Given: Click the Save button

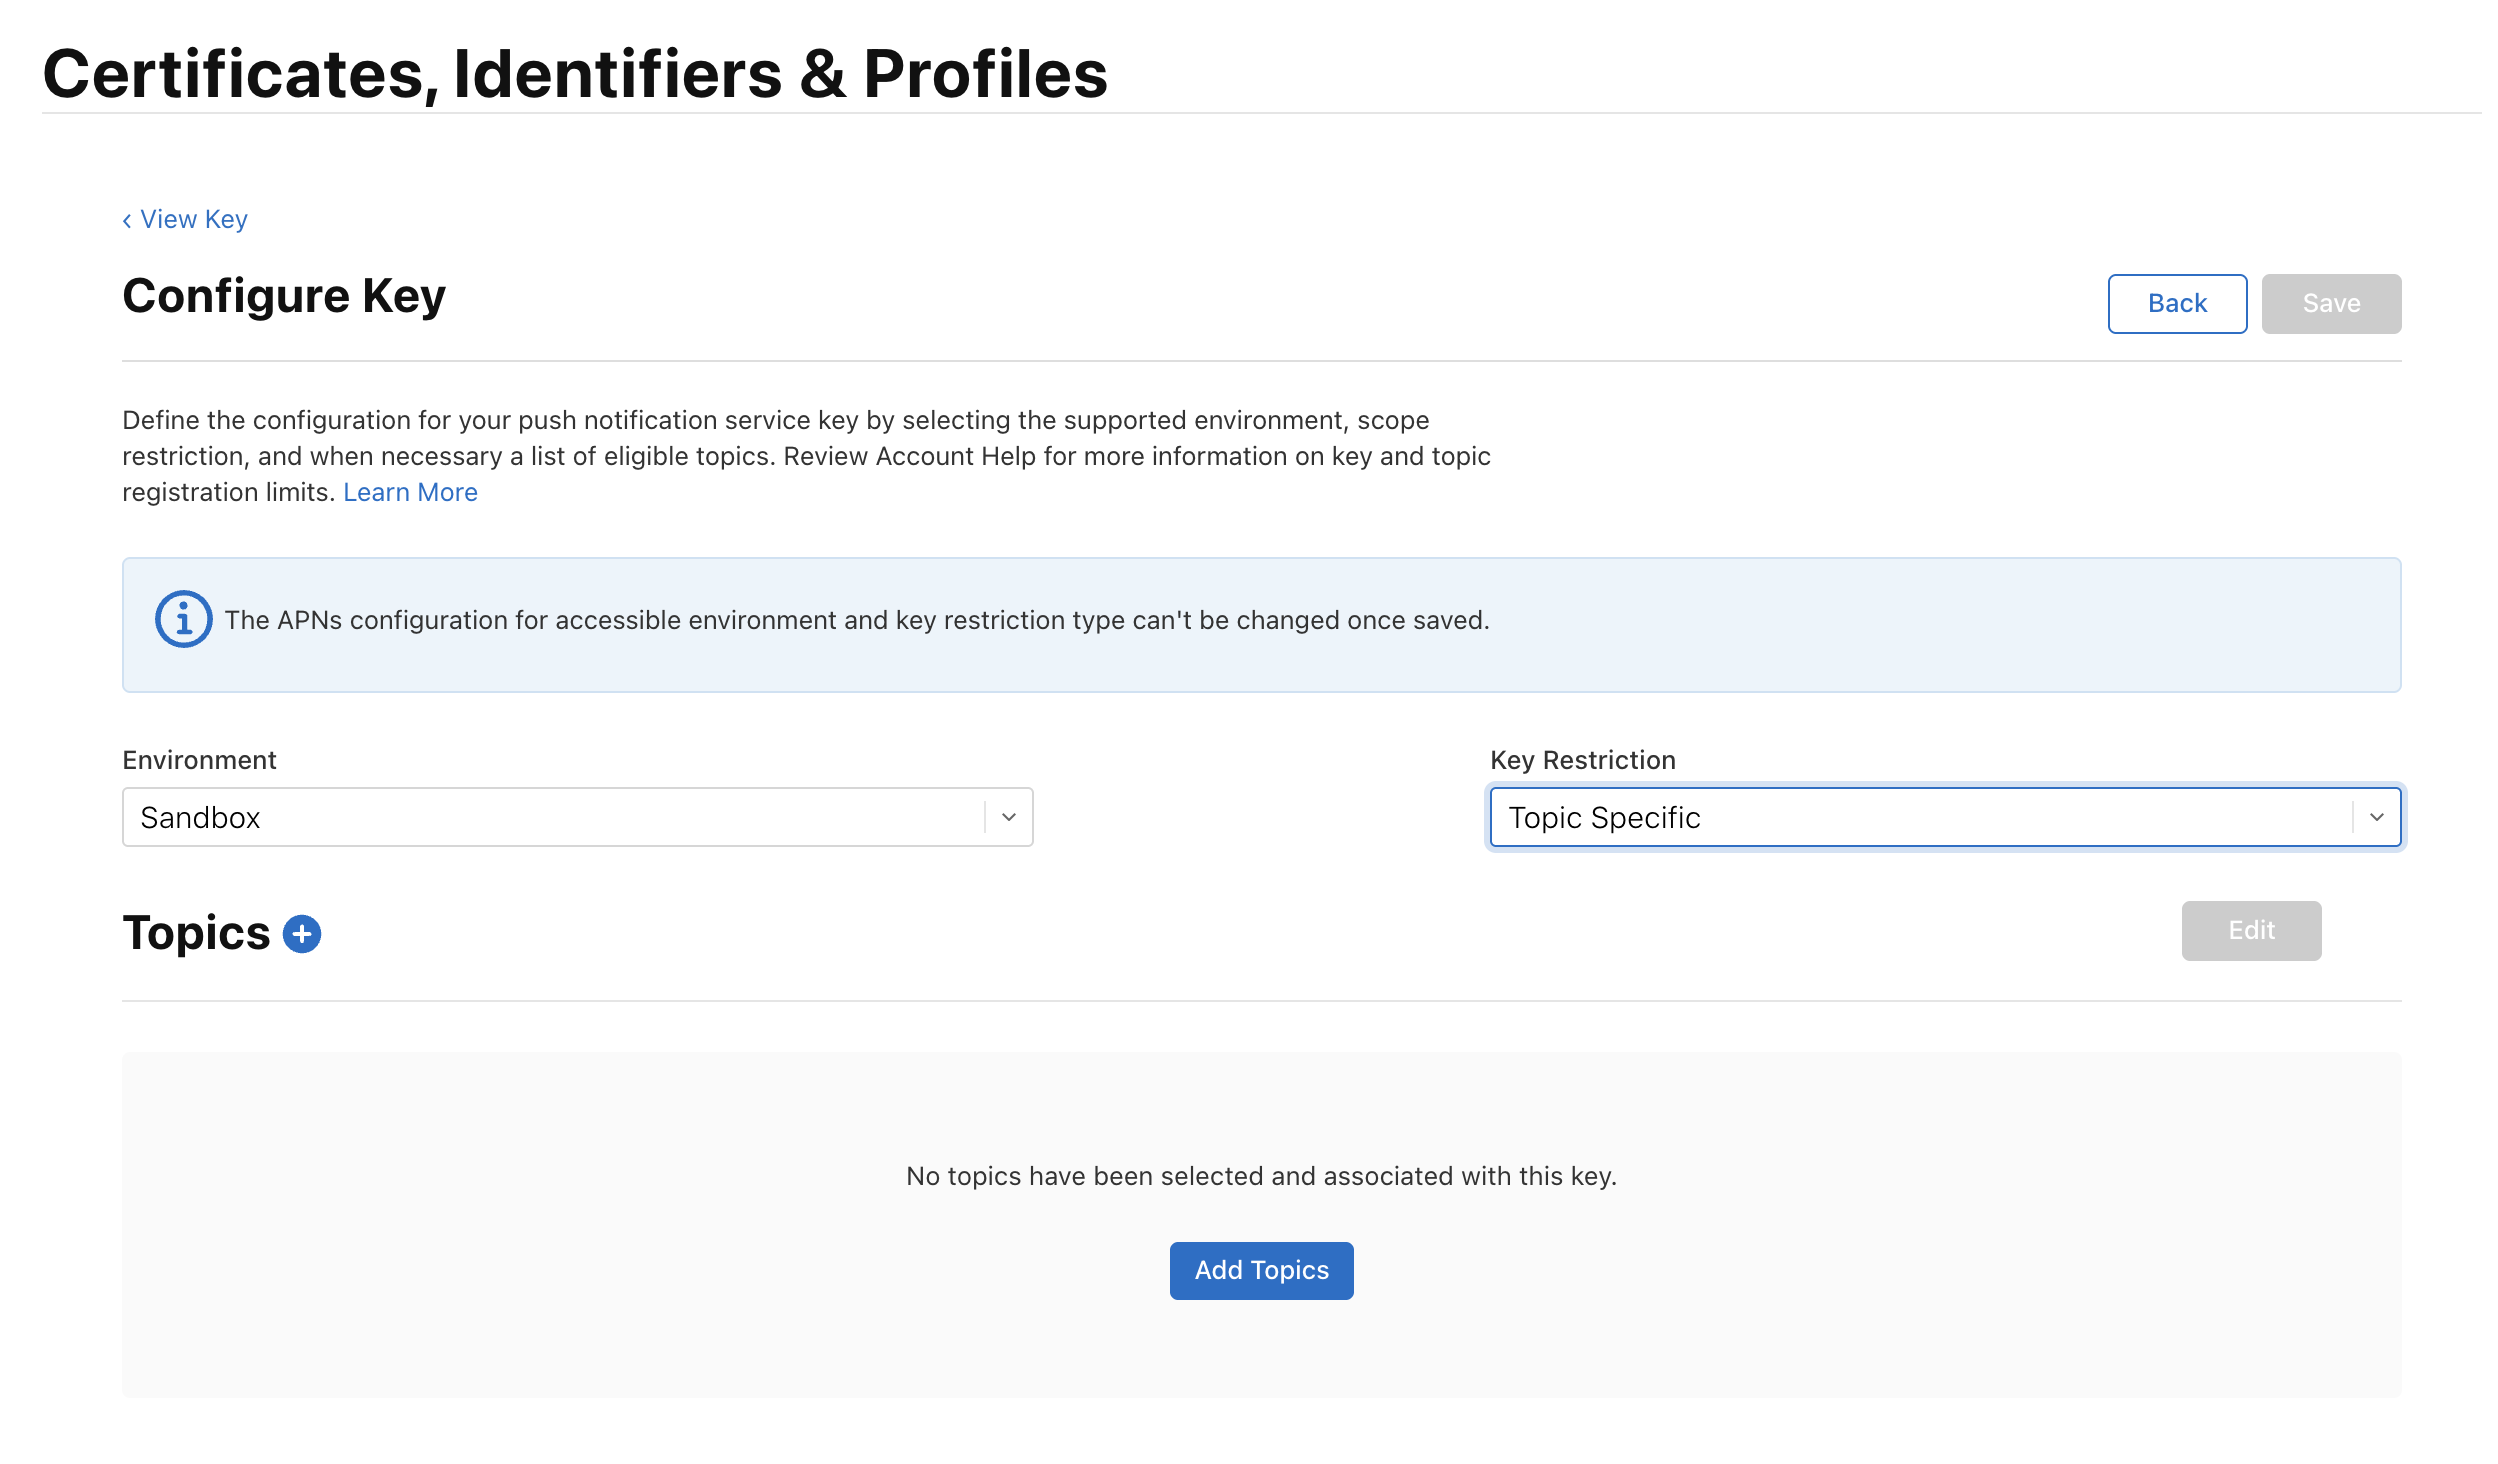Looking at the screenshot, I should 2330,303.
